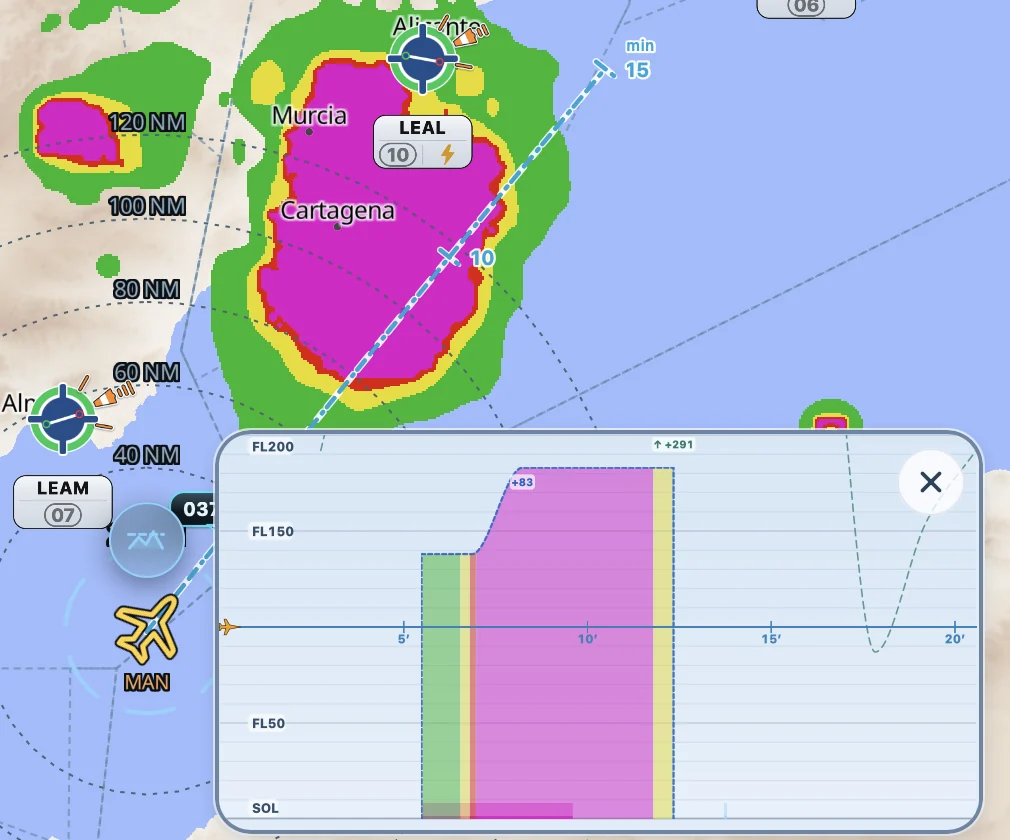The image size is (1010, 840).
Task: Click the SOL ground axis label
Action: (x=265, y=808)
